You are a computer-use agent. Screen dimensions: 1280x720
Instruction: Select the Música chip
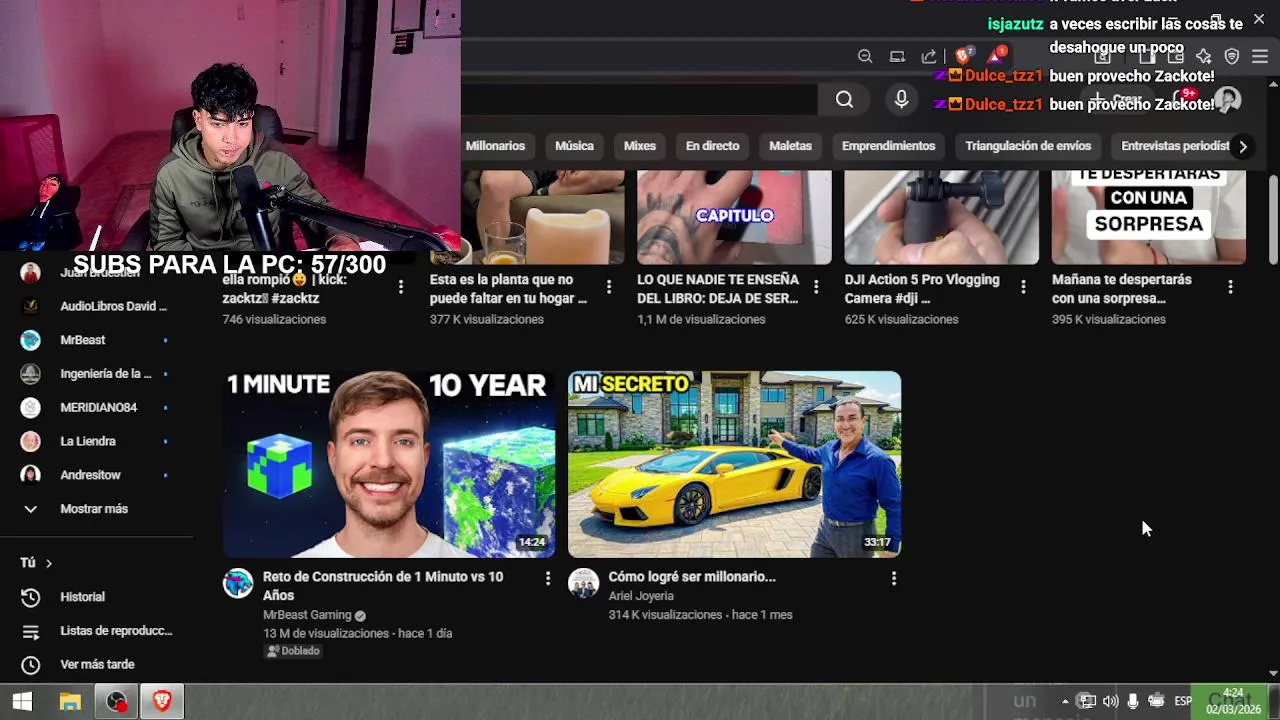[x=574, y=146]
